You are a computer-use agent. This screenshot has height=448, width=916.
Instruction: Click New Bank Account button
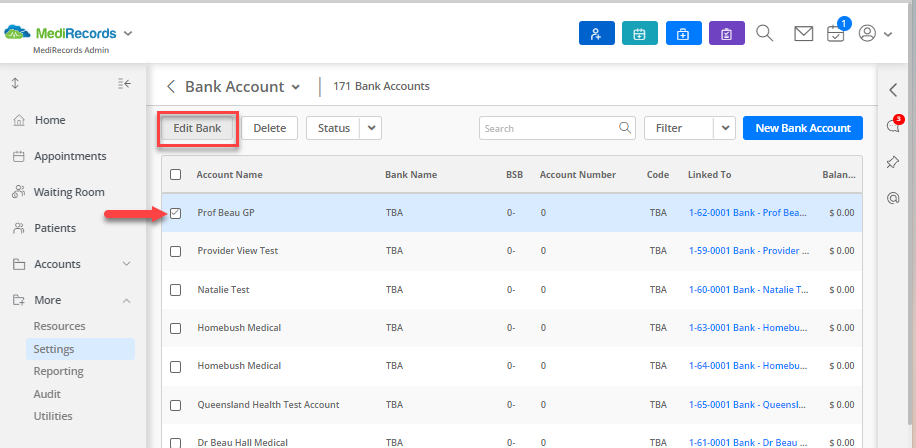click(803, 128)
